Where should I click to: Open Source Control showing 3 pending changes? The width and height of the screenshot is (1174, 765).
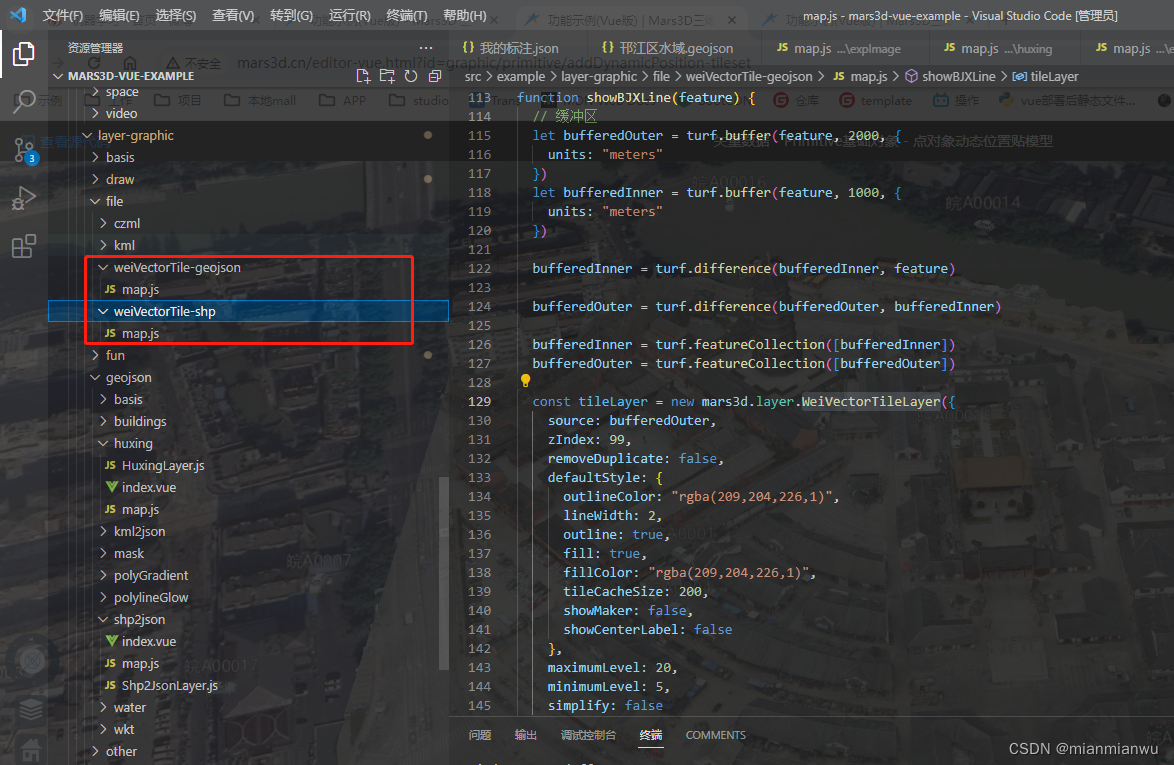pos(23,150)
